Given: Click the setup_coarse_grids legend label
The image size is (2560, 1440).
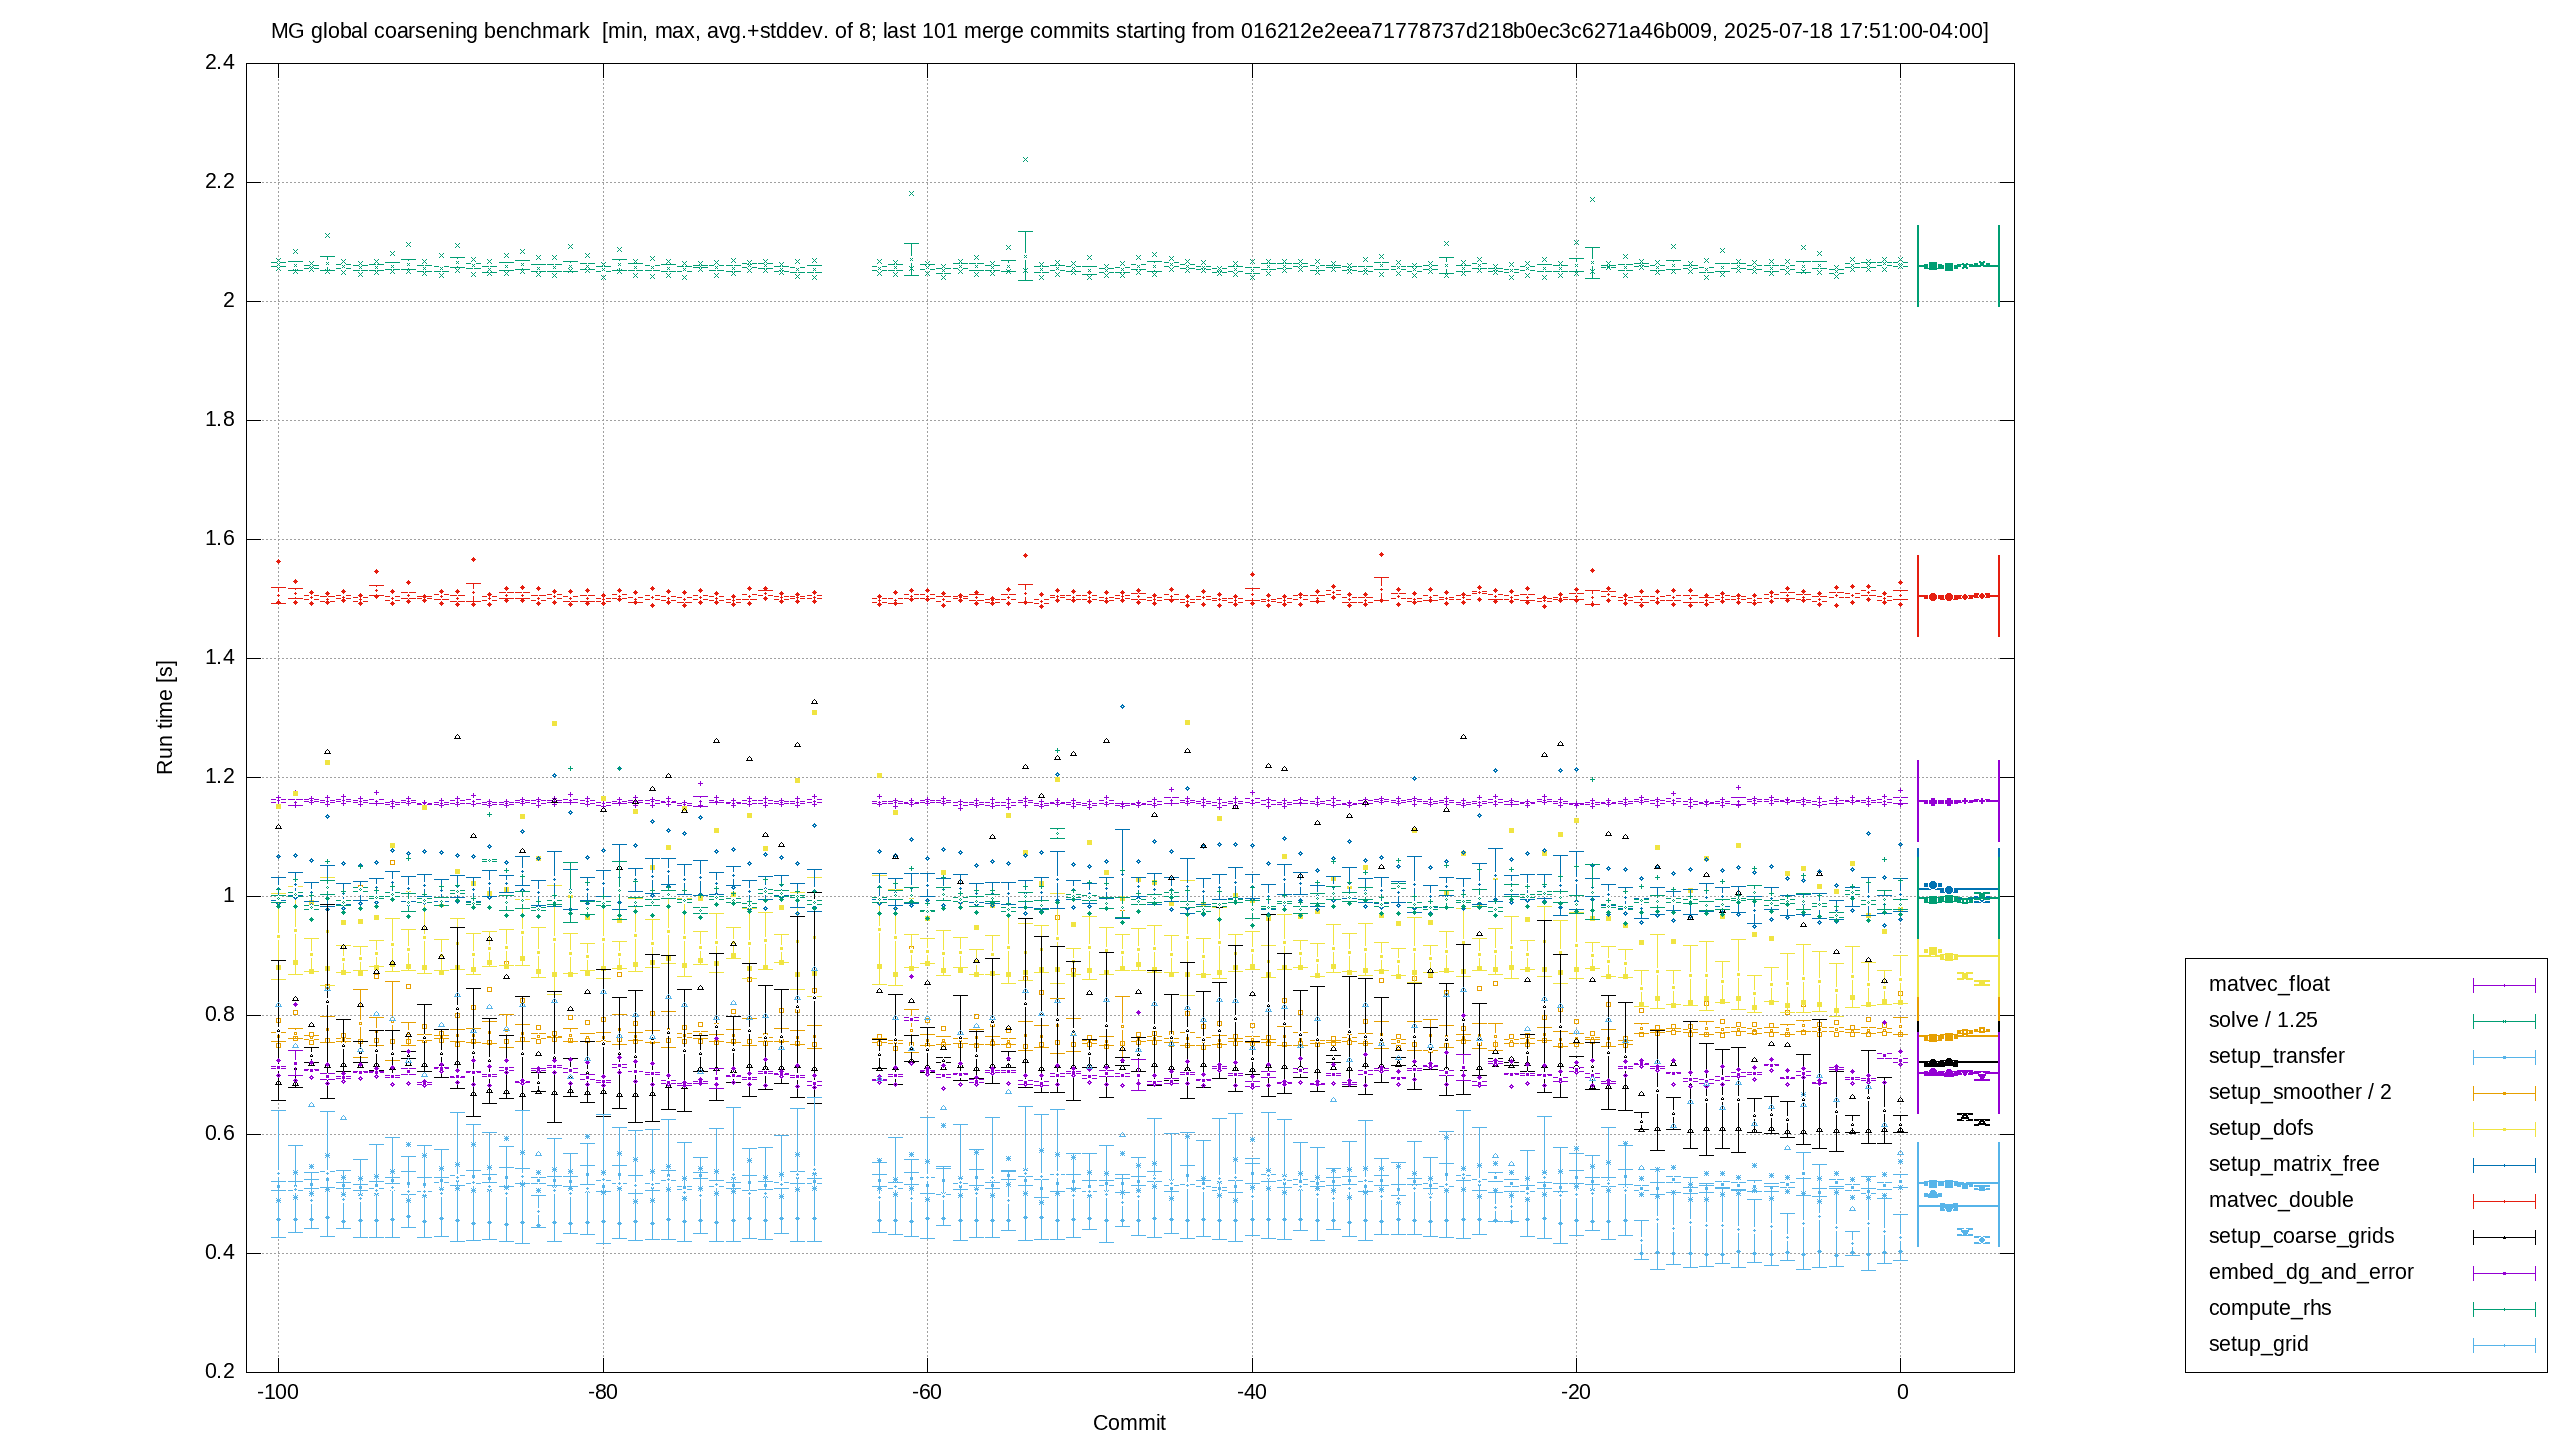Looking at the screenshot, I should (2301, 1236).
